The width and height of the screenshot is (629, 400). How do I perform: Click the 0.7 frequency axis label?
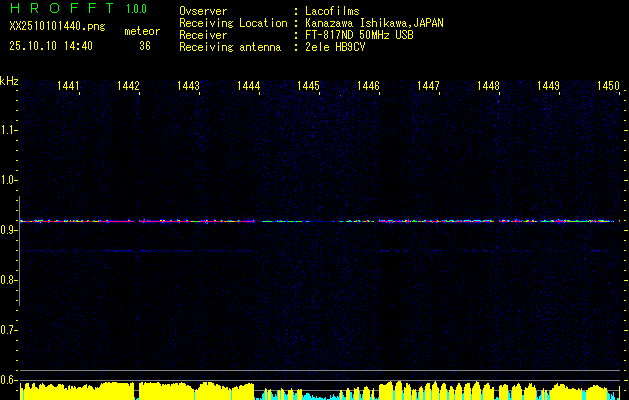coord(9,330)
